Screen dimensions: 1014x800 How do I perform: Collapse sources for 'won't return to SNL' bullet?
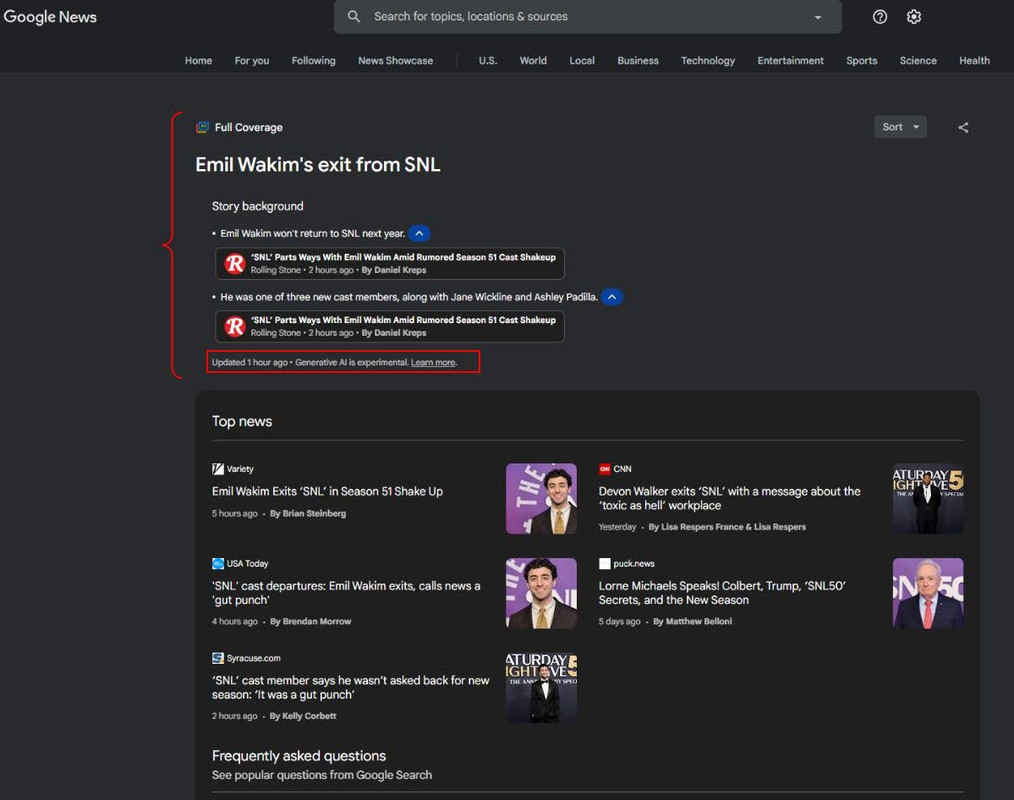click(419, 233)
